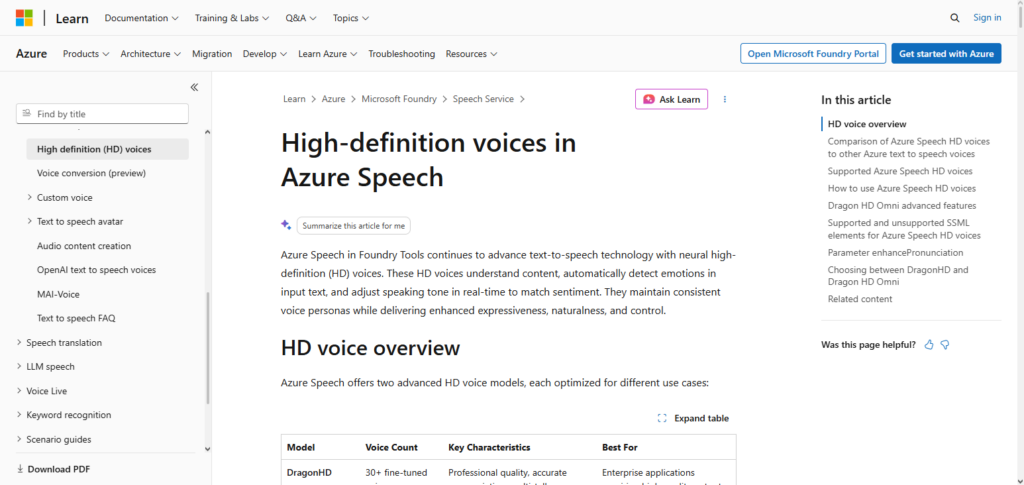Jump to Related content

(860, 299)
